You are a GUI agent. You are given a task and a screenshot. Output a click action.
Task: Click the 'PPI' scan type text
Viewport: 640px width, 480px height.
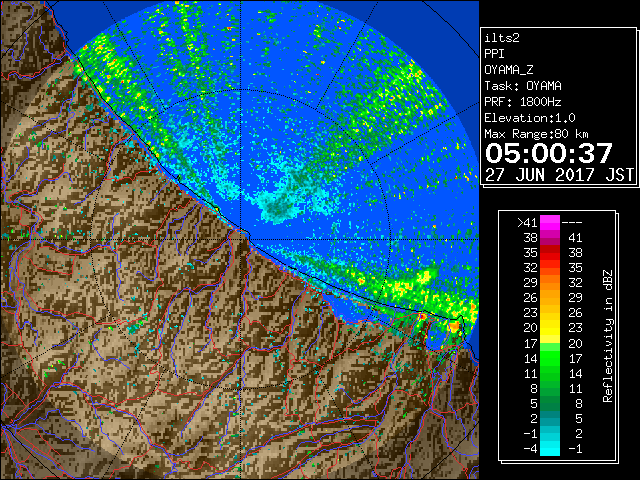494,54
